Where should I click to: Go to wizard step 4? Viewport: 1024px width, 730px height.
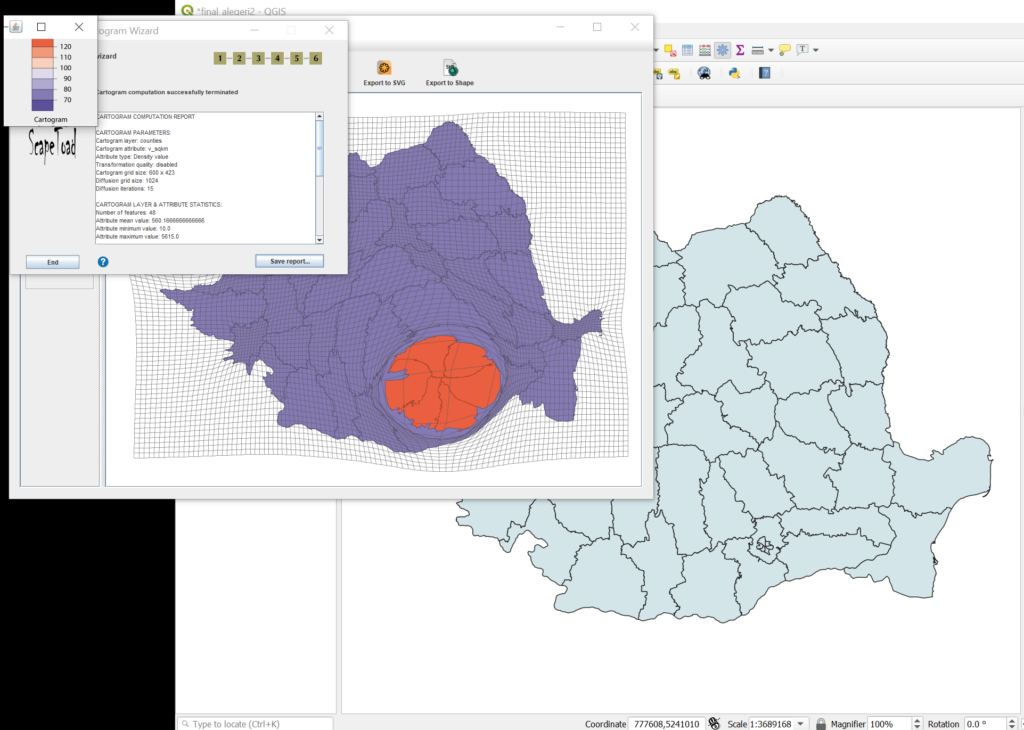coord(277,58)
